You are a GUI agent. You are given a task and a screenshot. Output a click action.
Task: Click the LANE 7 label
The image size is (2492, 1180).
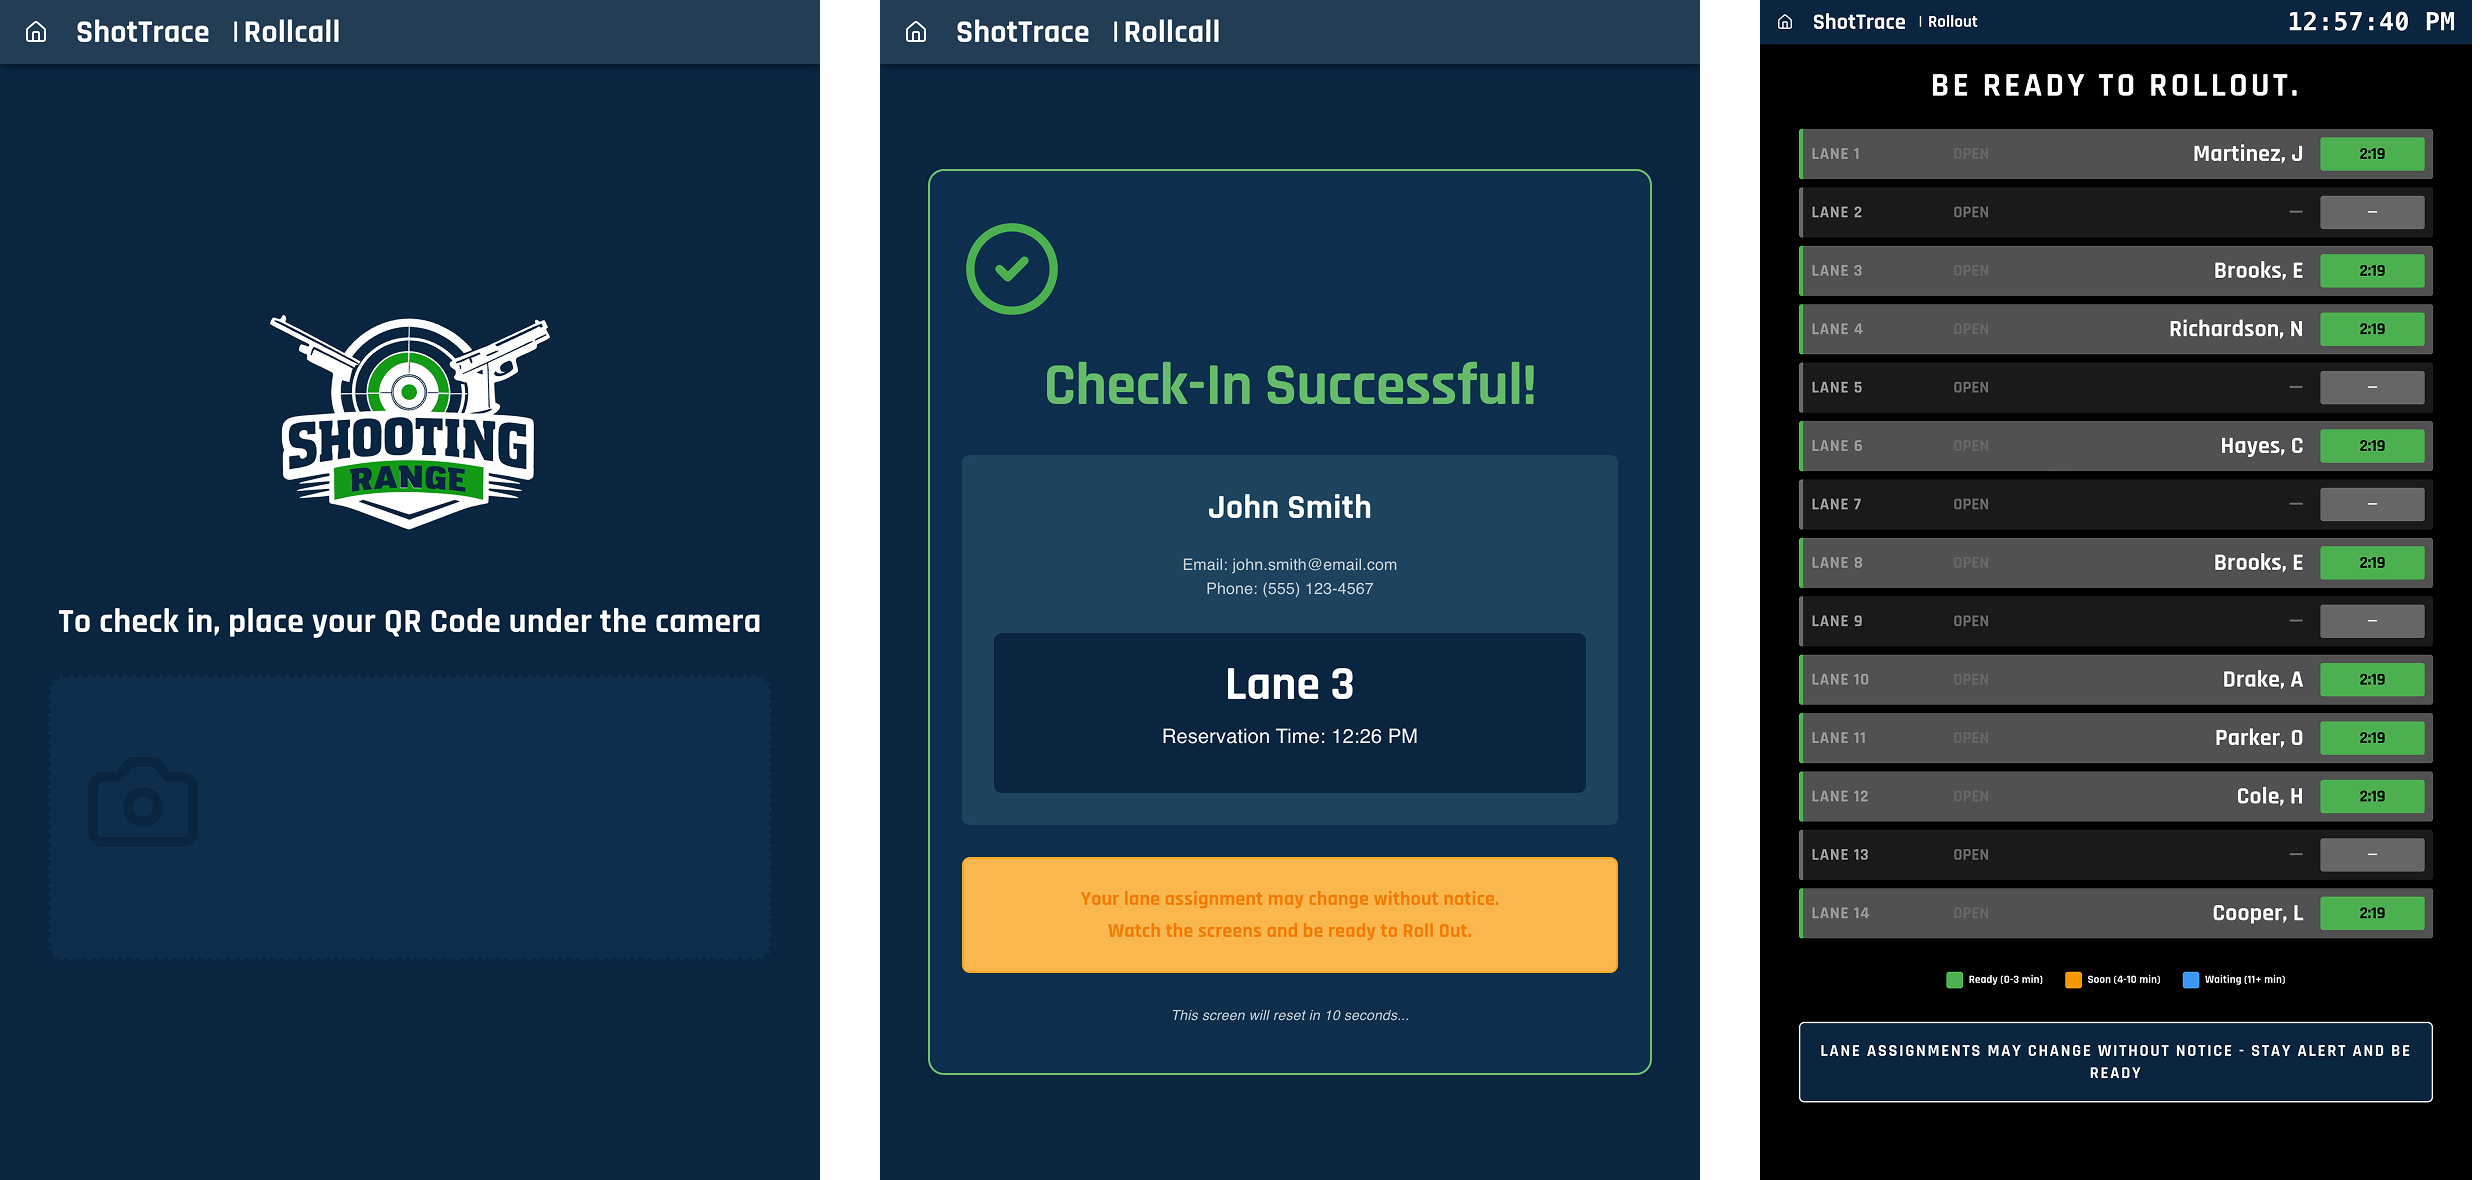[1837, 504]
